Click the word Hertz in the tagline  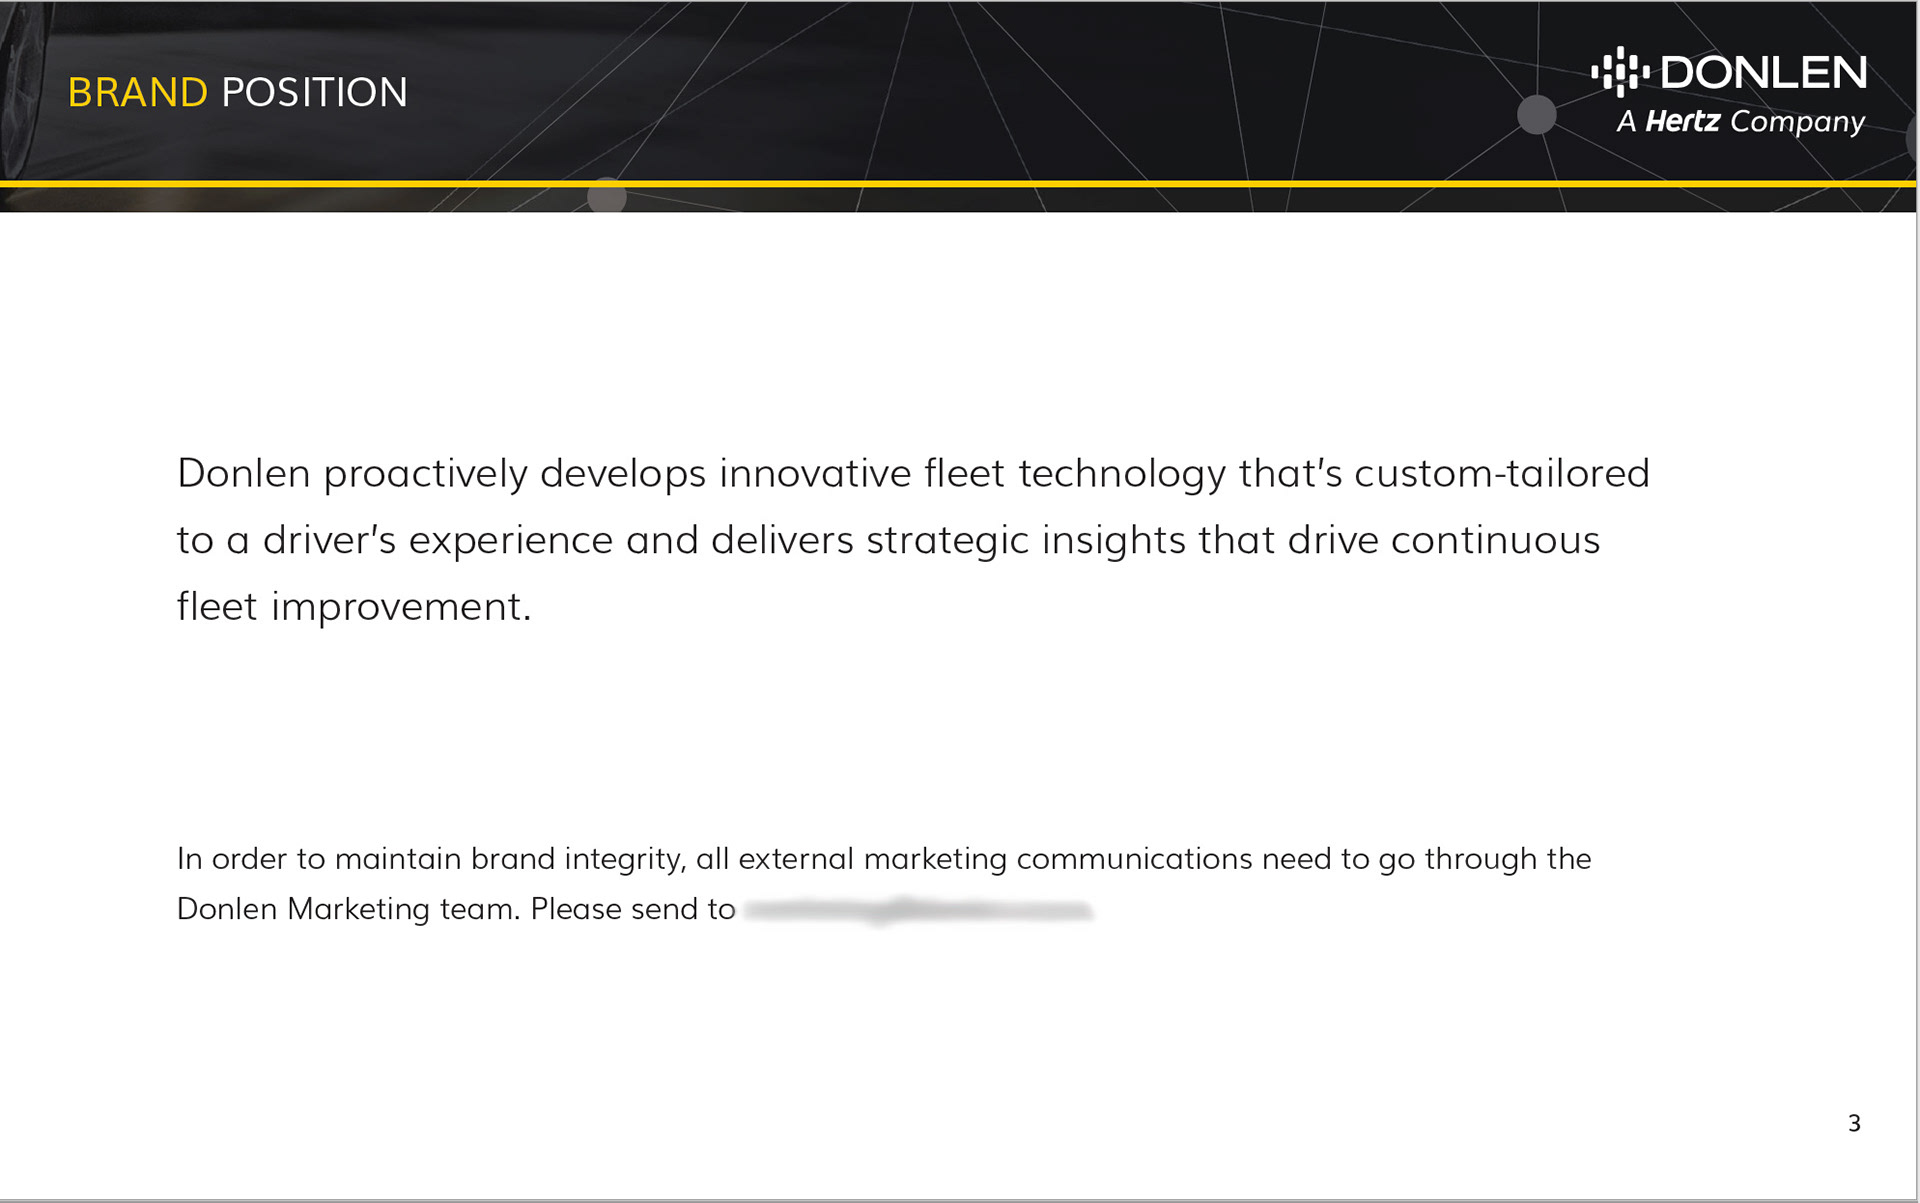point(1682,121)
